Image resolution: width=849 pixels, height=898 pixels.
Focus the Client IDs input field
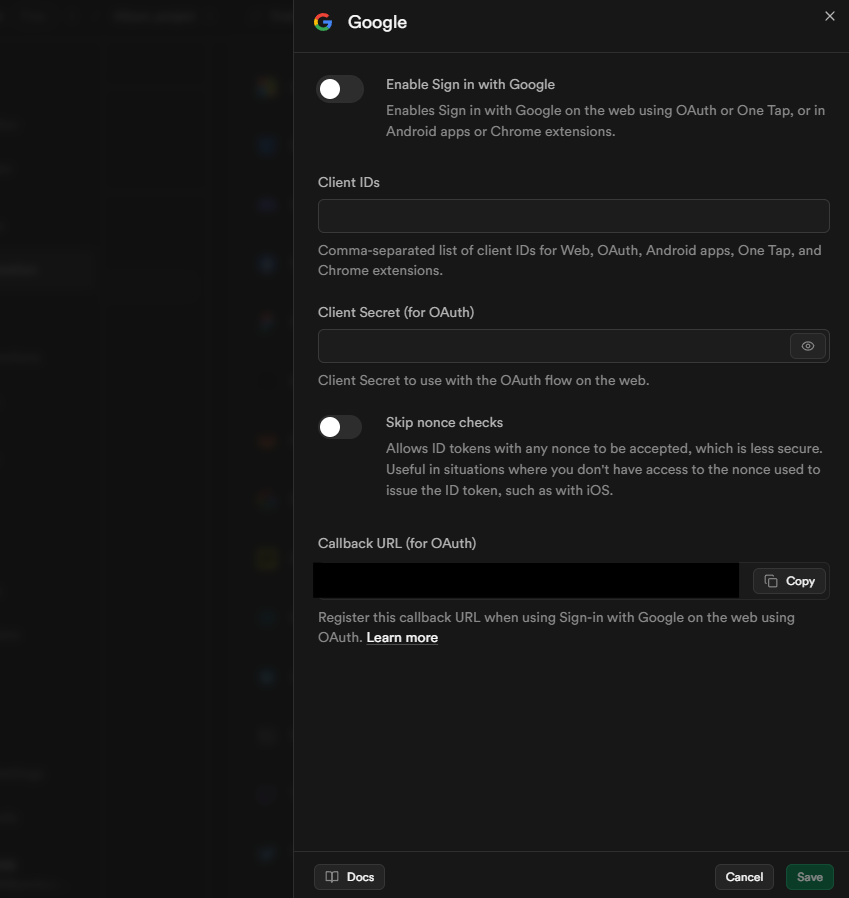[x=573, y=216]
